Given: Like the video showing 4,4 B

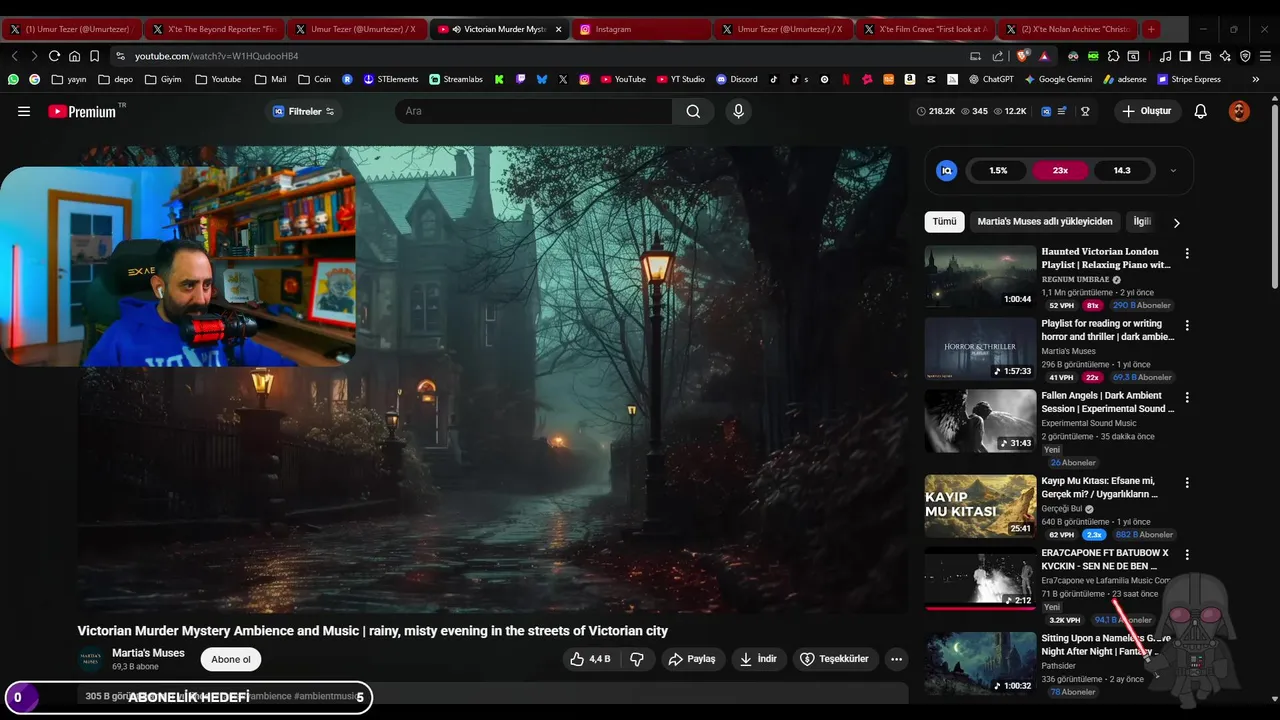Looking at the screenshot, I should [590, 659].
